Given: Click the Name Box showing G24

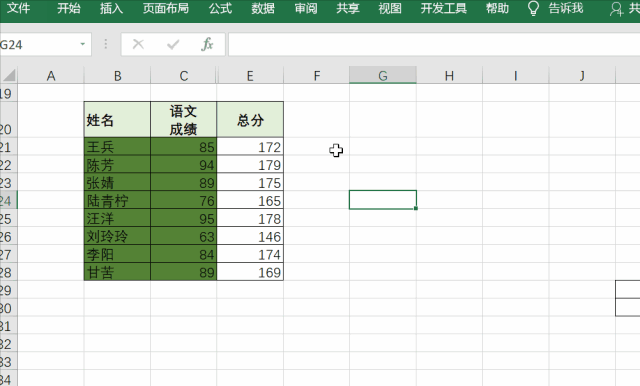Looking at the screenshot, I should click(x=39, y=44).
